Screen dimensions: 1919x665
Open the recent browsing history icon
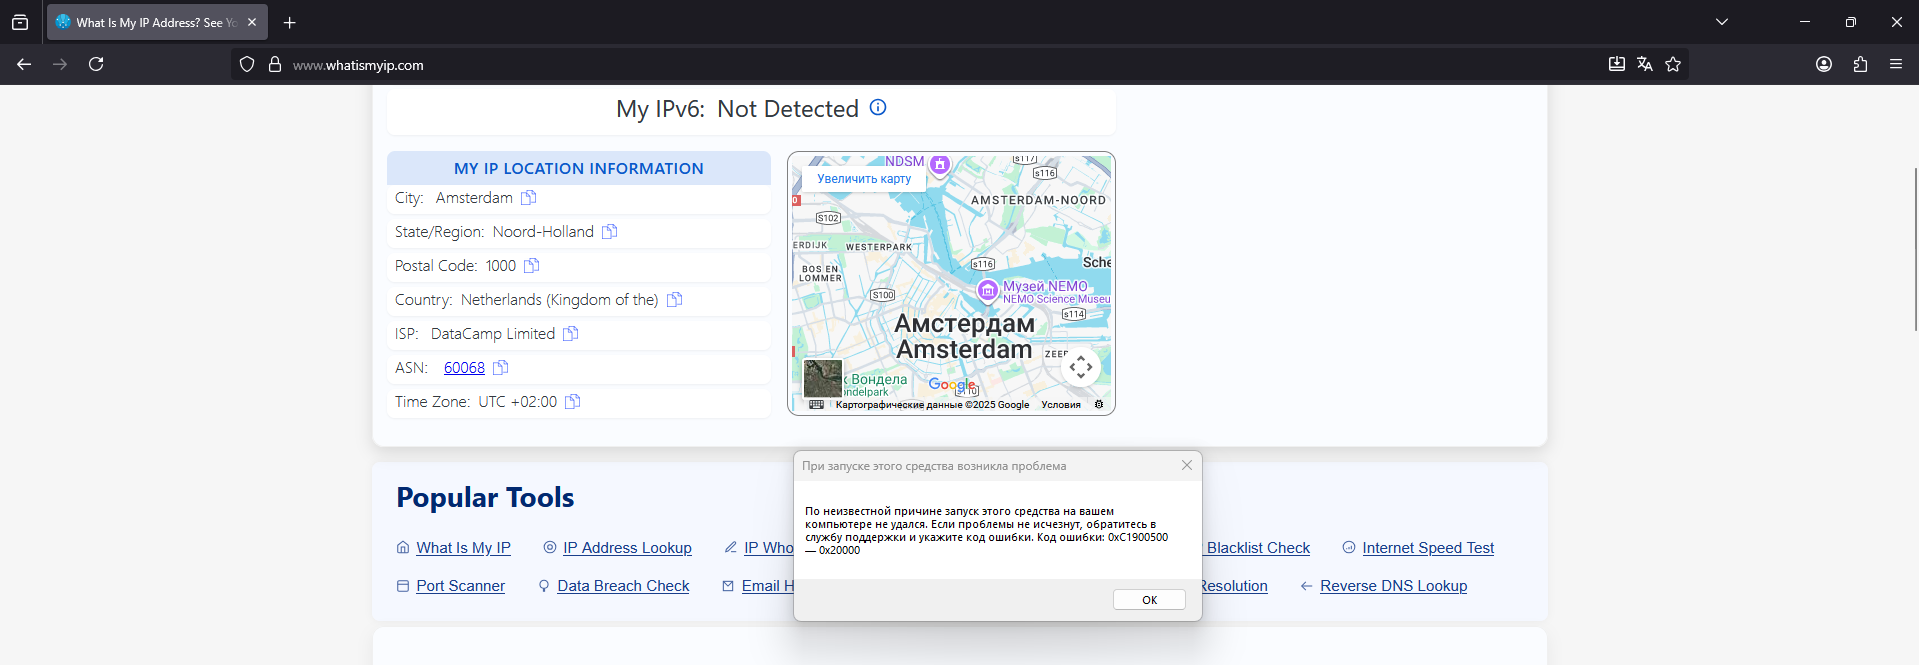click(x=20, y=22)
